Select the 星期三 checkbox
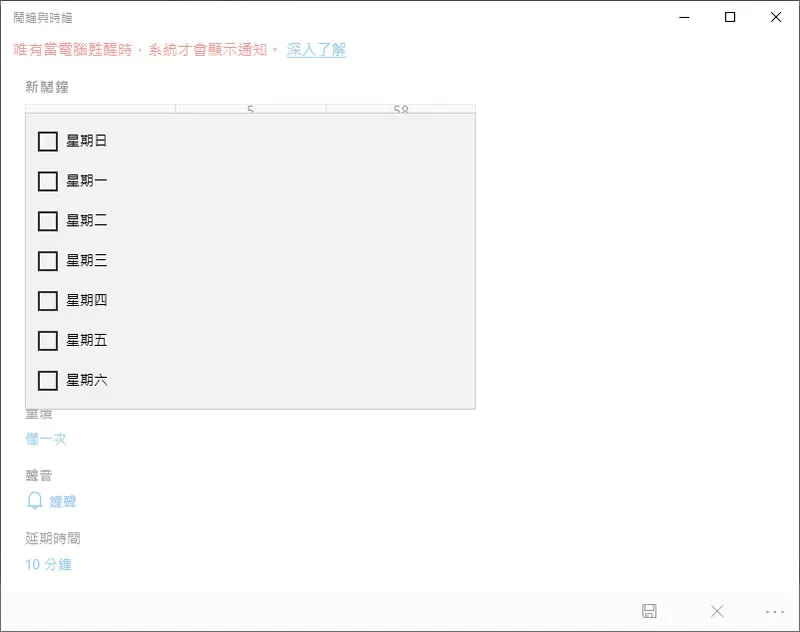800x632 pixels. 48,261
